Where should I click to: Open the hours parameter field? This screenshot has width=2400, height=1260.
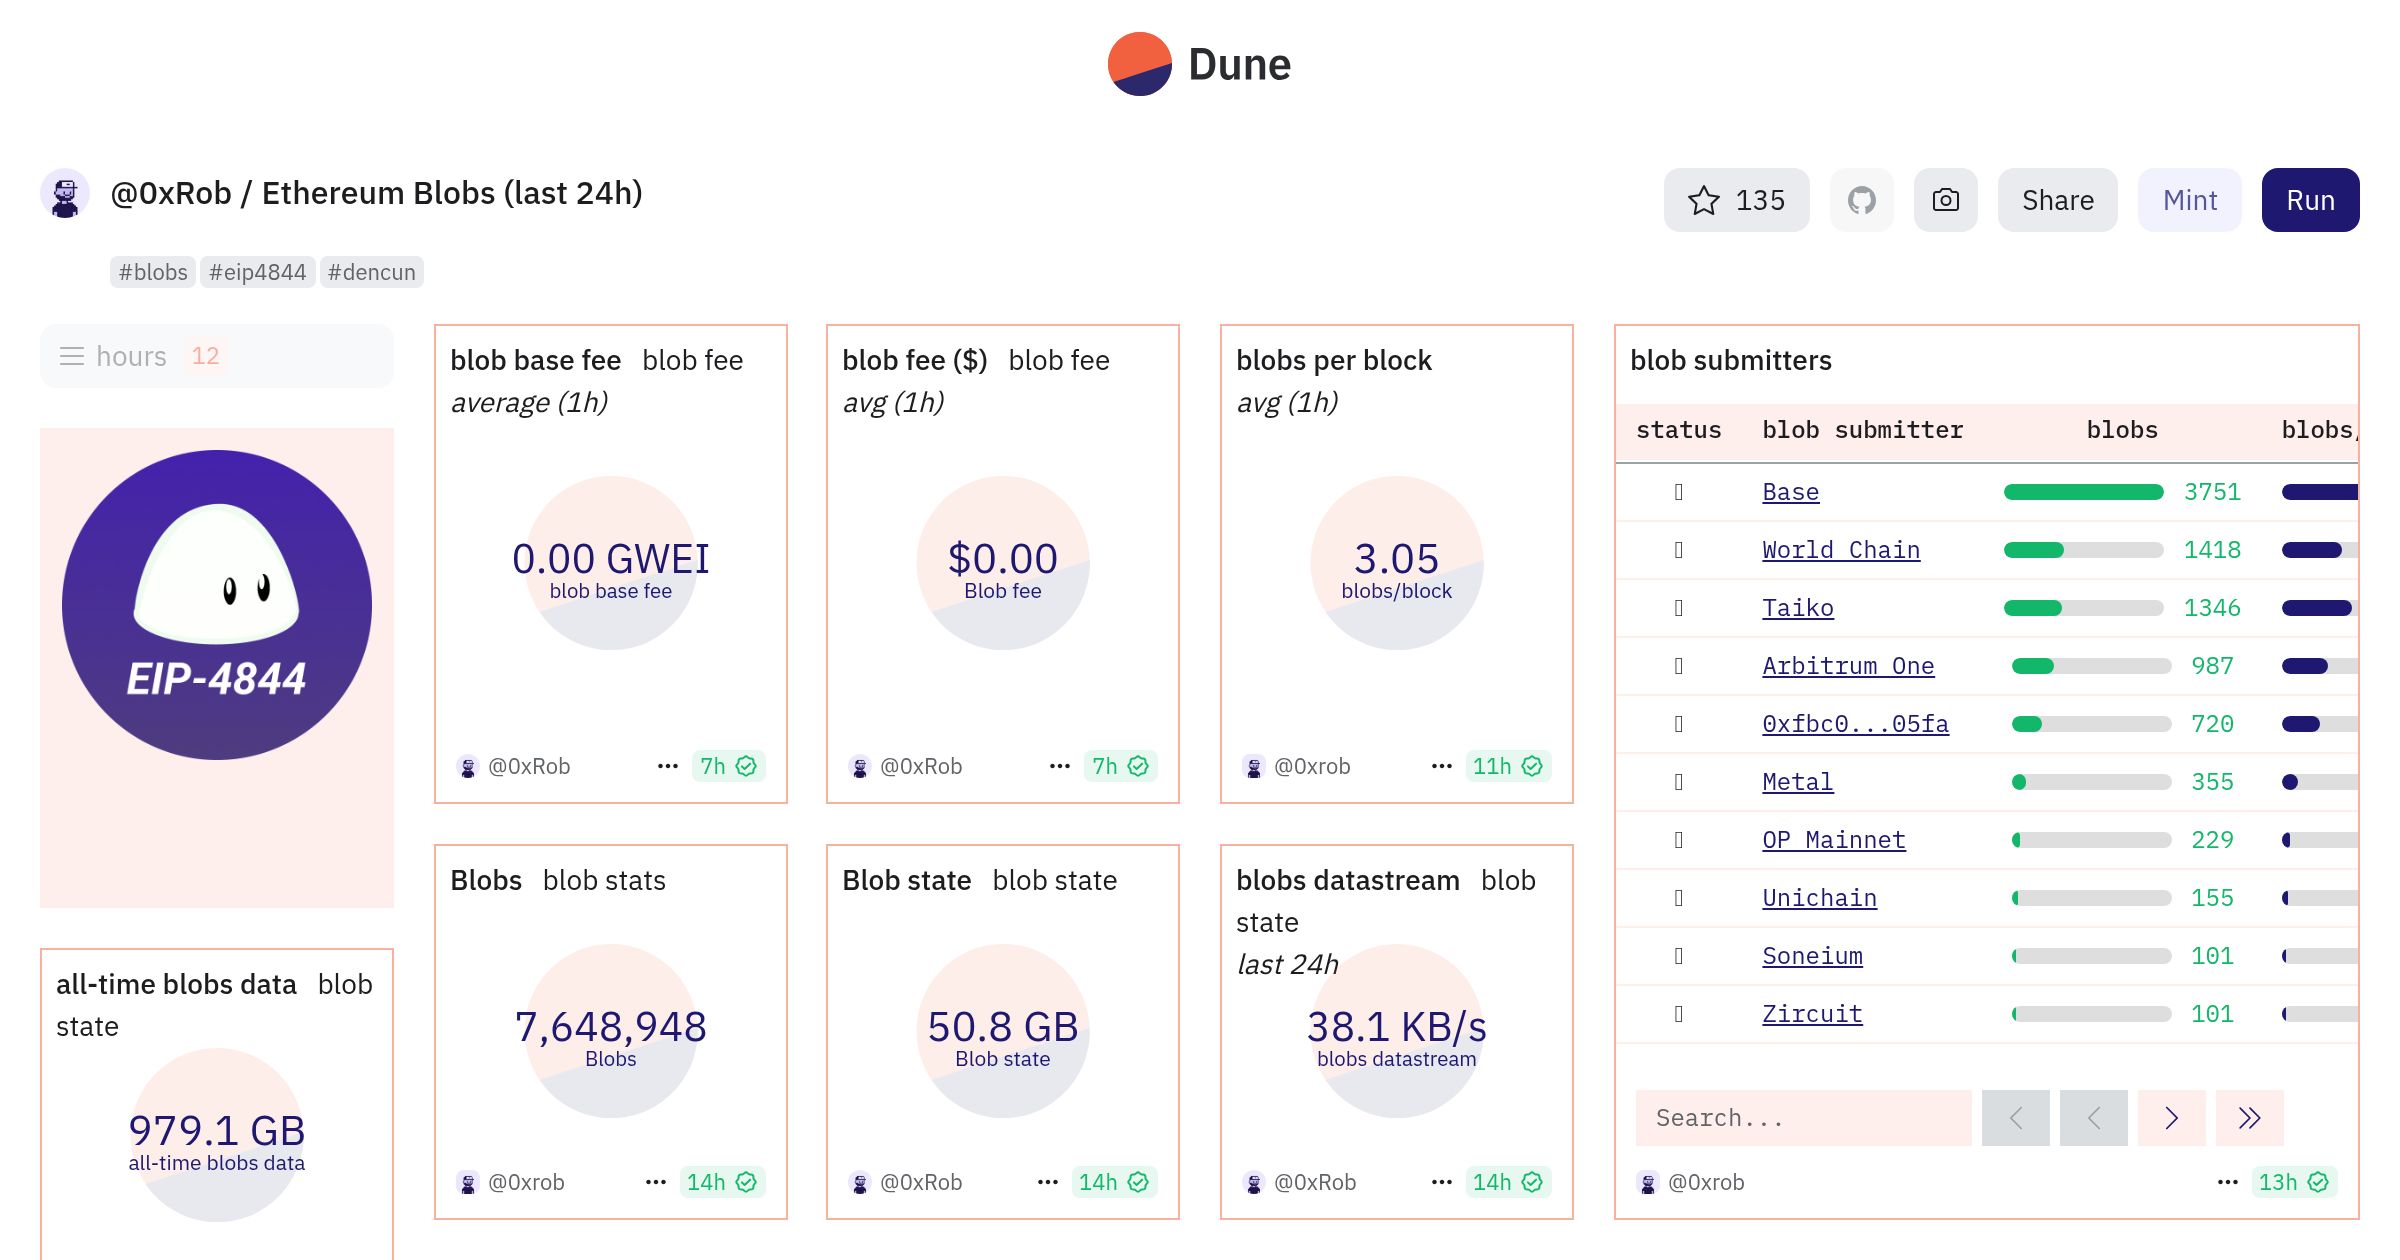pyautogui.click(x=216, y=356)
